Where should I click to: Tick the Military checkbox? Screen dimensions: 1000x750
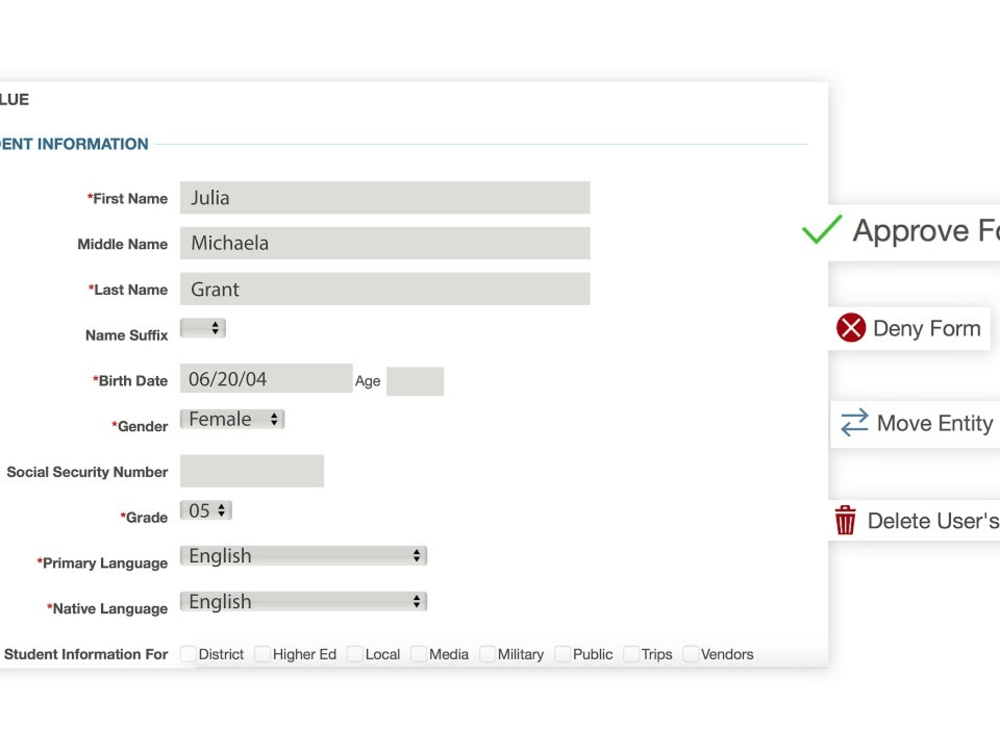tap(487, 654)
